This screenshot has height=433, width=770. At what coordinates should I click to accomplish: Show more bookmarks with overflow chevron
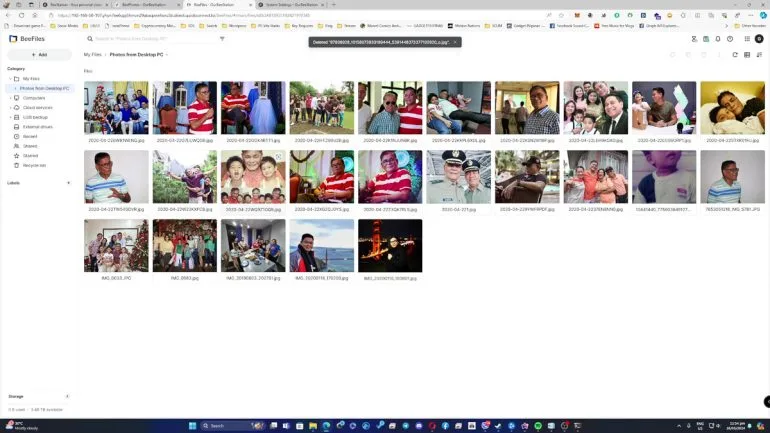(726, 26)
